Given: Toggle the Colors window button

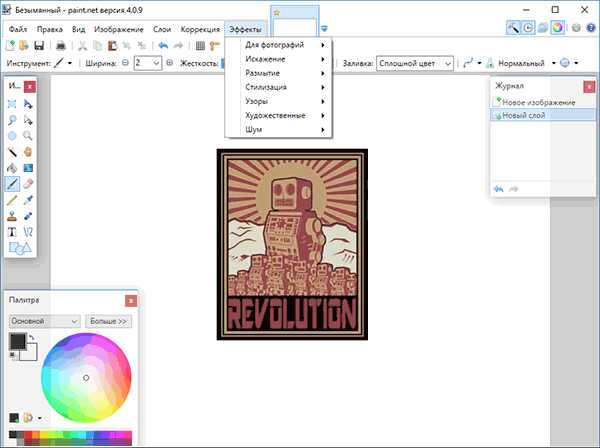Looking at the screenshot, I should (x=558, y=27).
